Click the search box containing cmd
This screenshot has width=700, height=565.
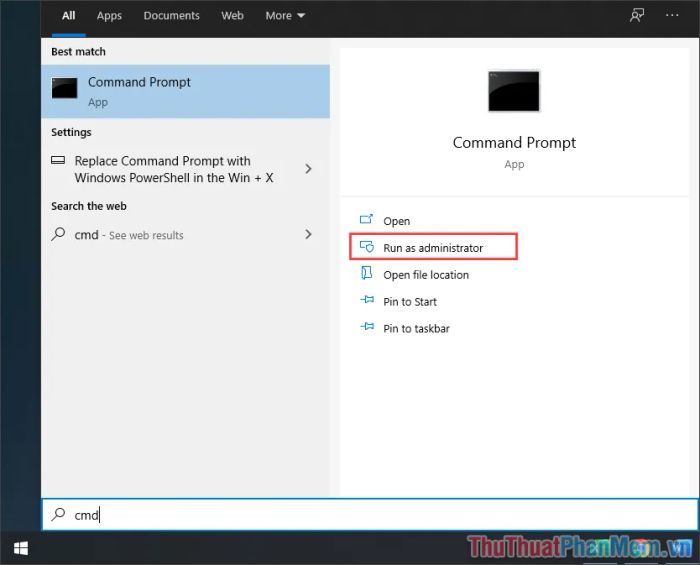click(370, 515)
